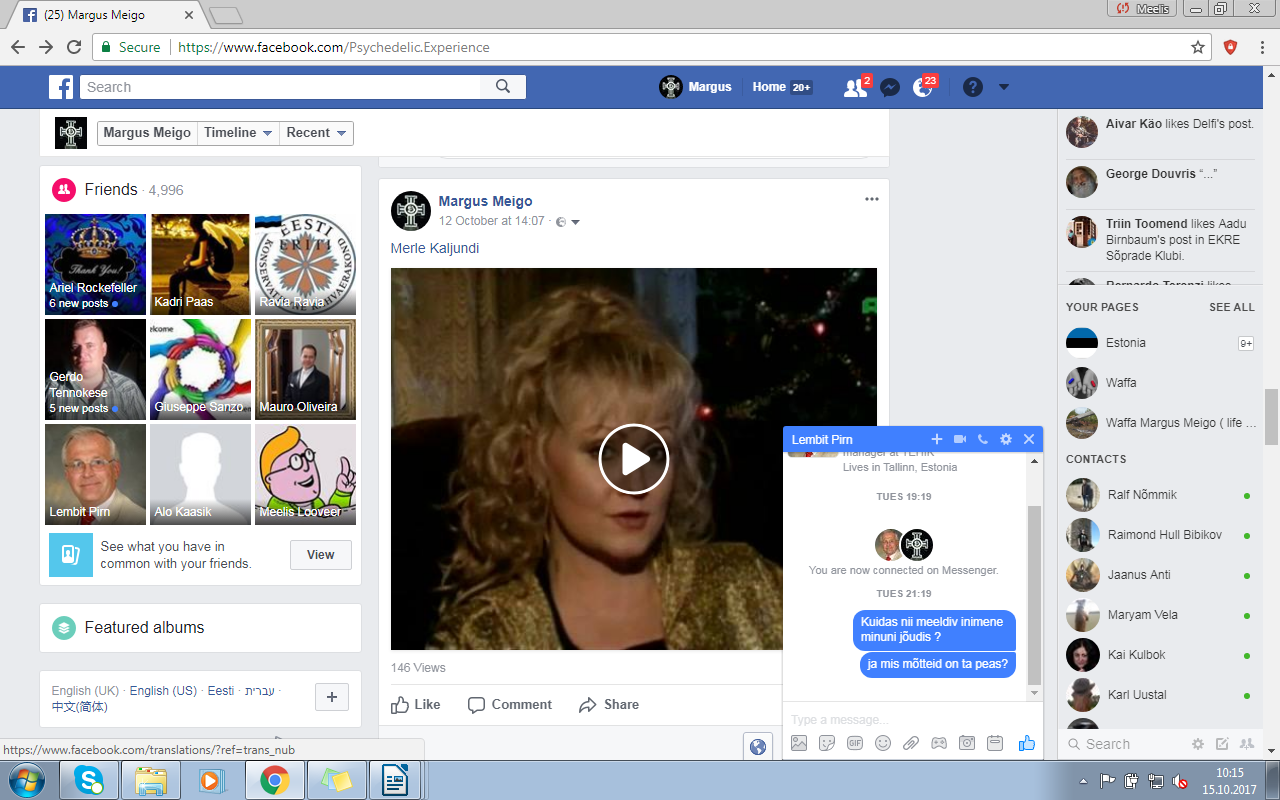Open Windows Start button
Screen dimensions: 1280x800
tap(26, 780)
